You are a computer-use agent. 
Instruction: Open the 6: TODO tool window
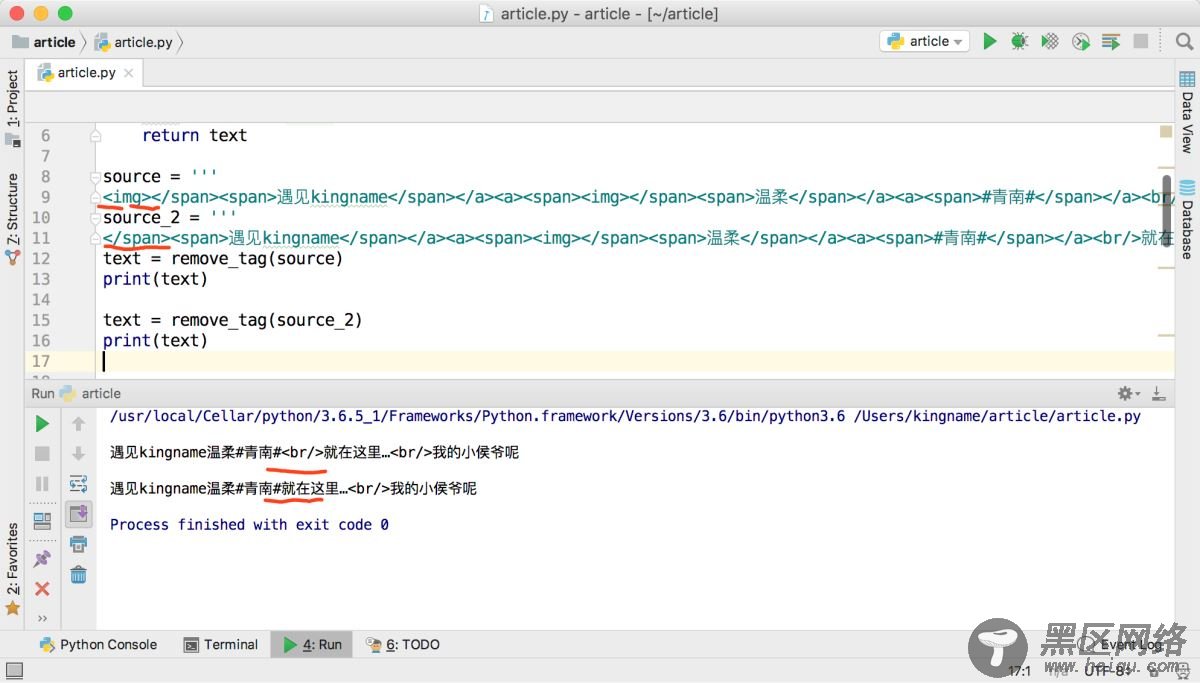[402, 645]
